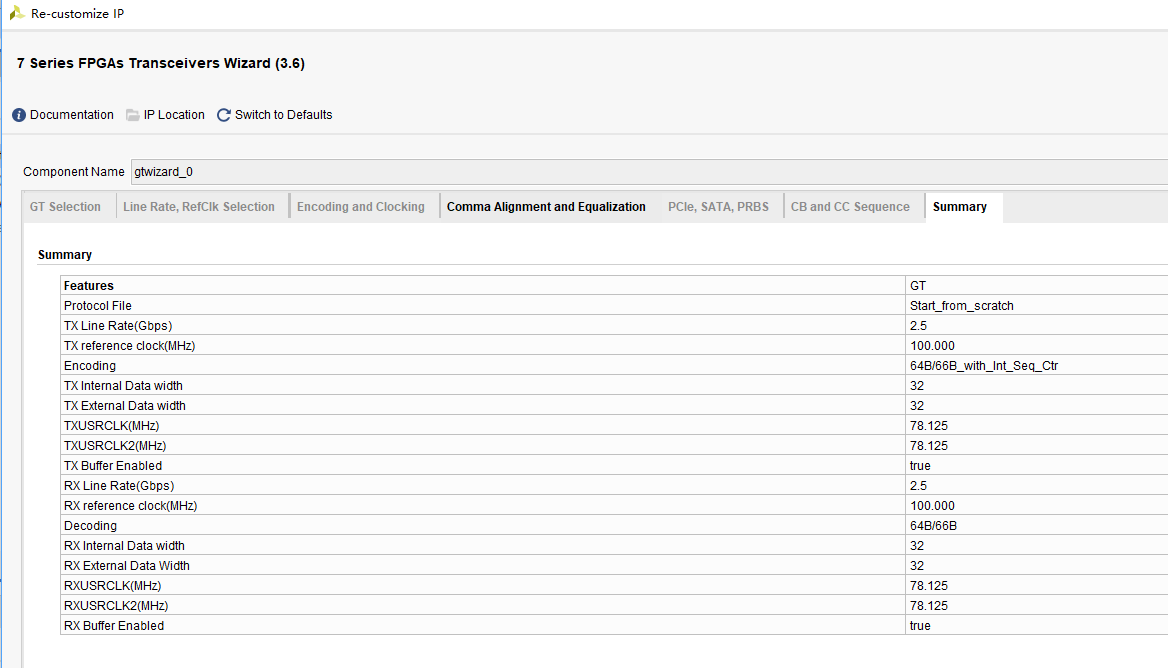The height and width of the screenshot is (668, 1168).
Task: Click the TXUSRCLK(MHz) row label
Action: tap(112, 426)
